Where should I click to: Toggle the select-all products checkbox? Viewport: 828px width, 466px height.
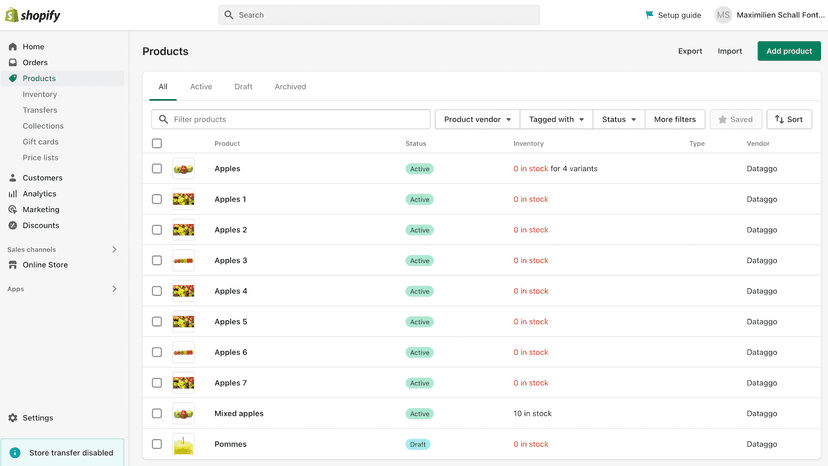click(x=157, y=143)
